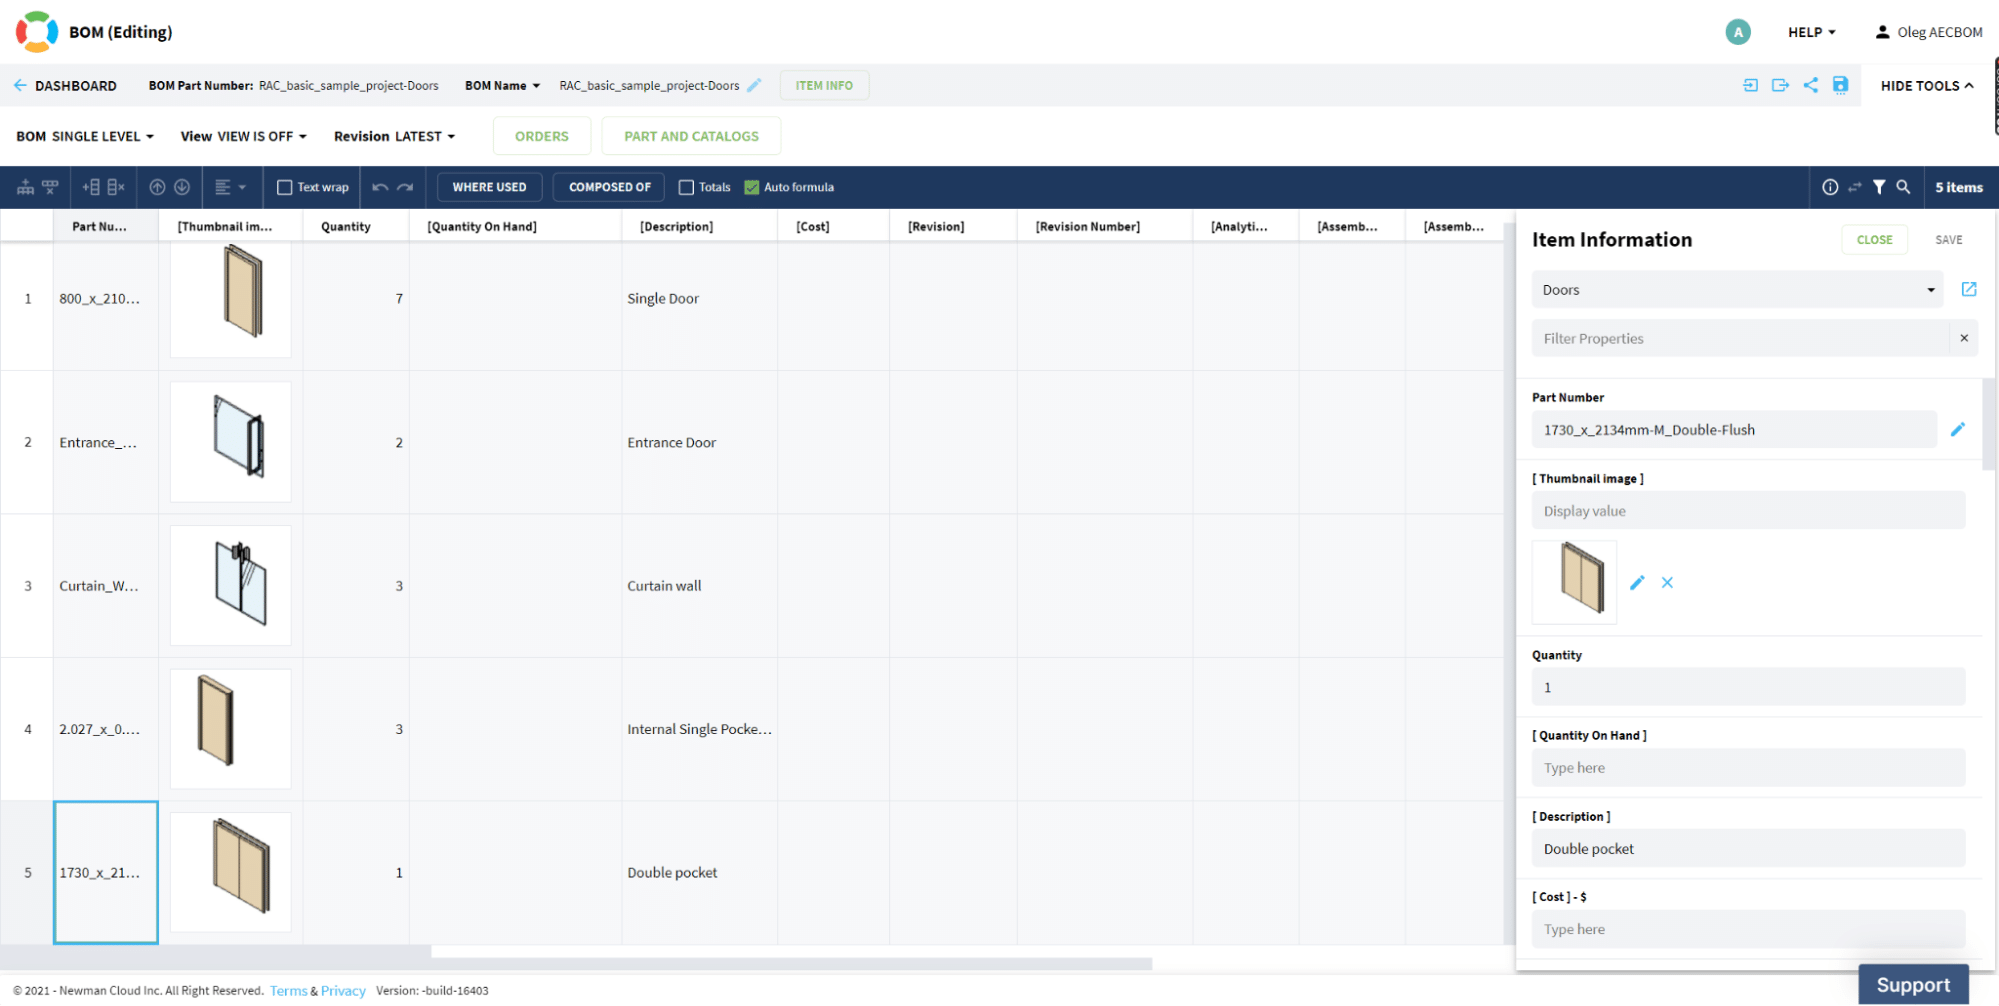Clear the Filter Properties field
The image size is (1999, 1006).
pos(1964,338)
